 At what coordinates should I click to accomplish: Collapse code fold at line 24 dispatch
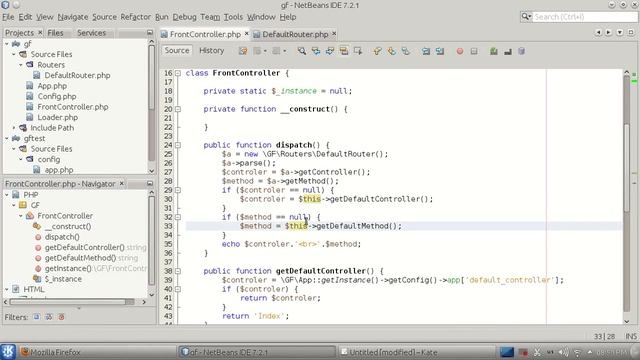178,145
